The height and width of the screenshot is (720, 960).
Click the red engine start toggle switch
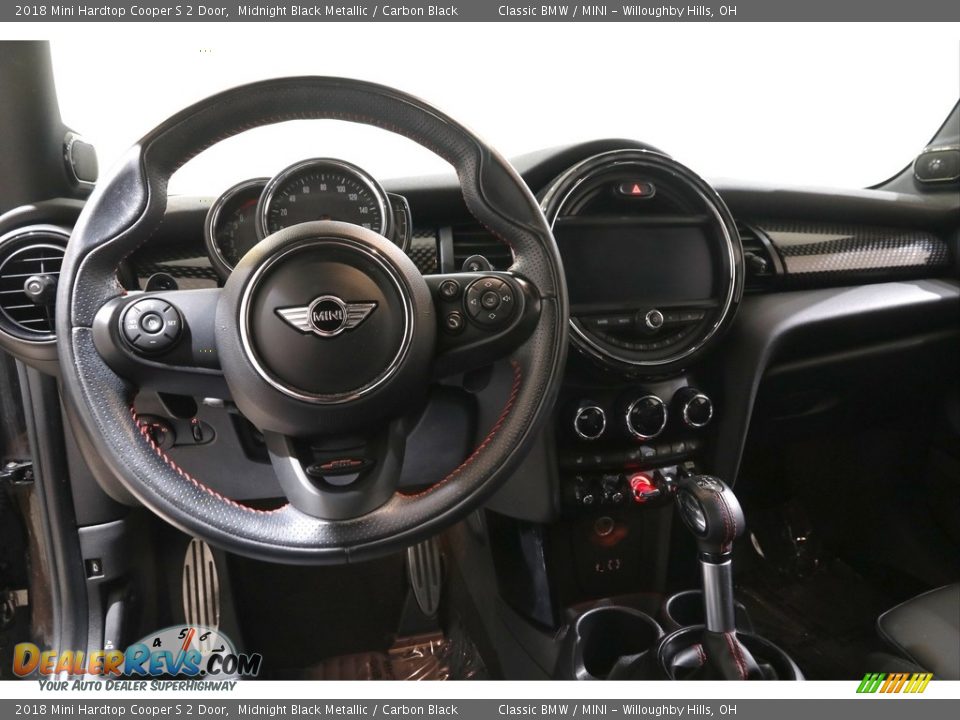pyautogui.click(x=642, y=487)
